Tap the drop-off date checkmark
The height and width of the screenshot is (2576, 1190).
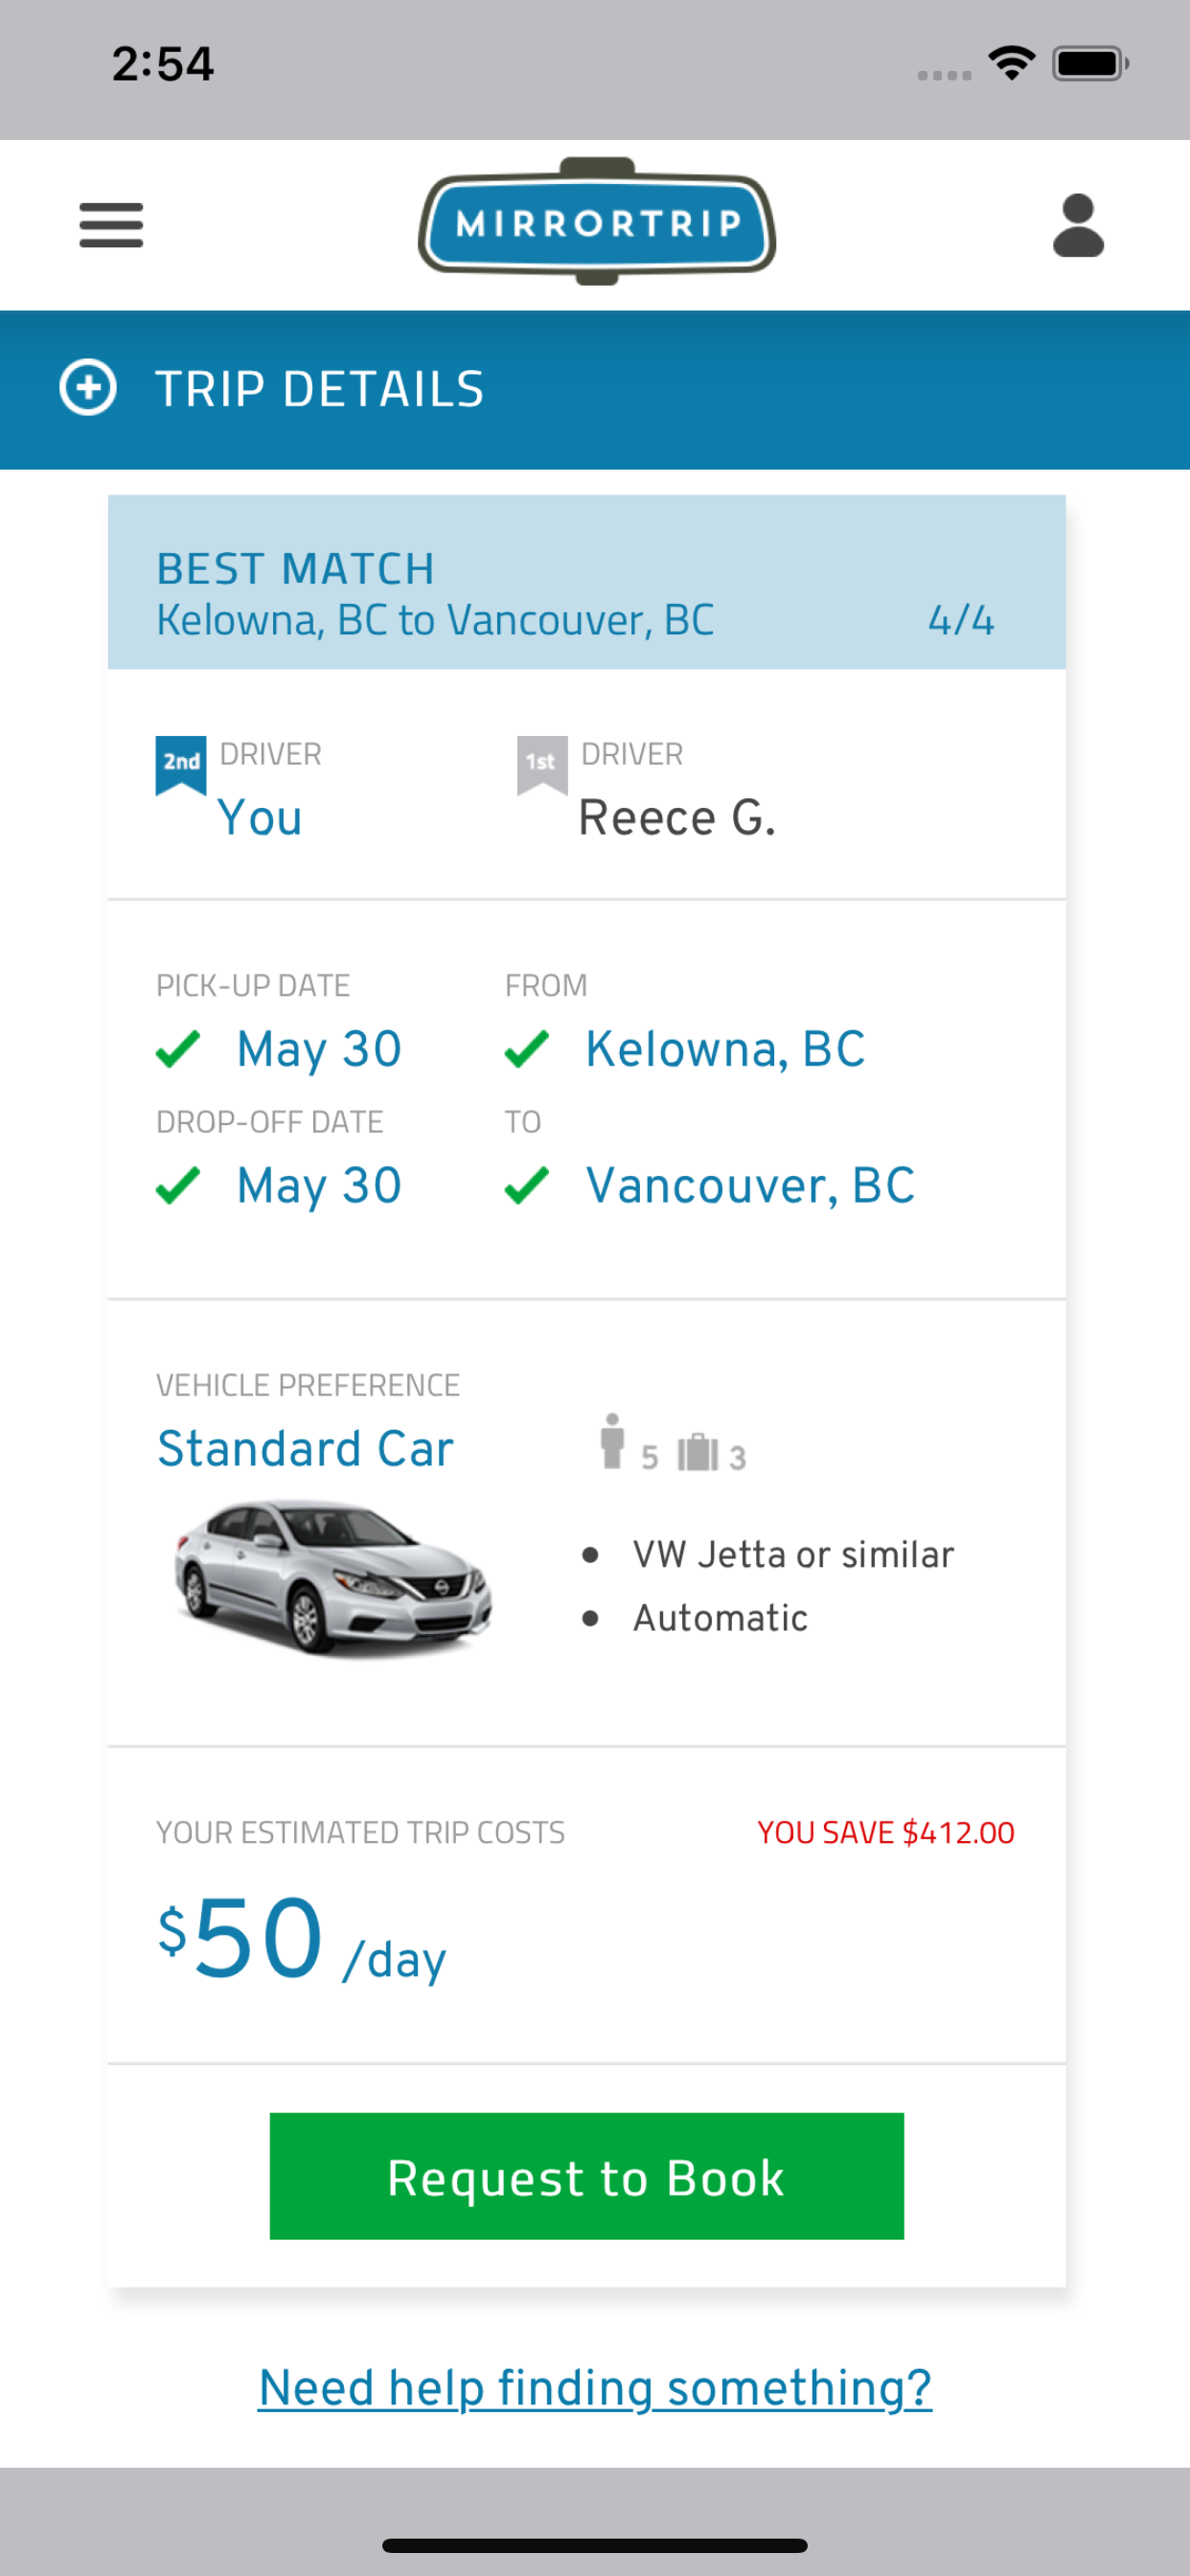click(178, 1186)
